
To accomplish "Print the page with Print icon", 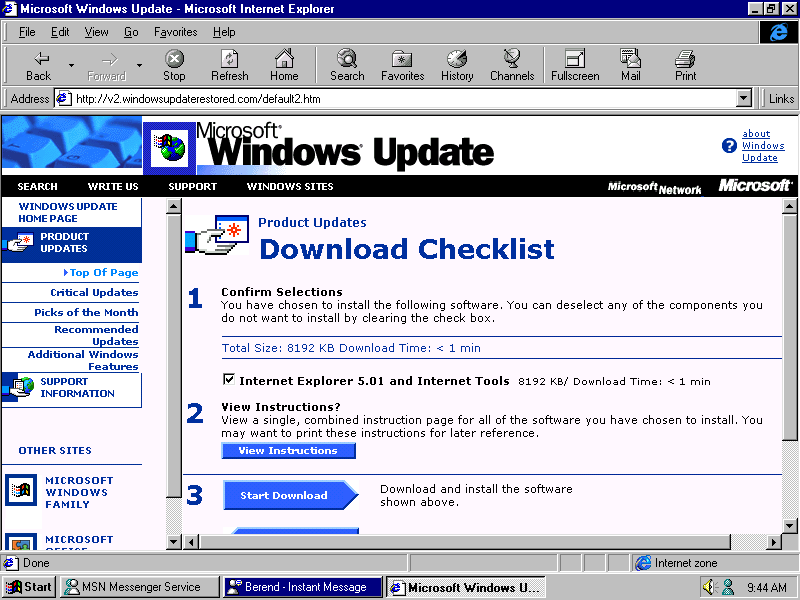I will coord(685,65).
